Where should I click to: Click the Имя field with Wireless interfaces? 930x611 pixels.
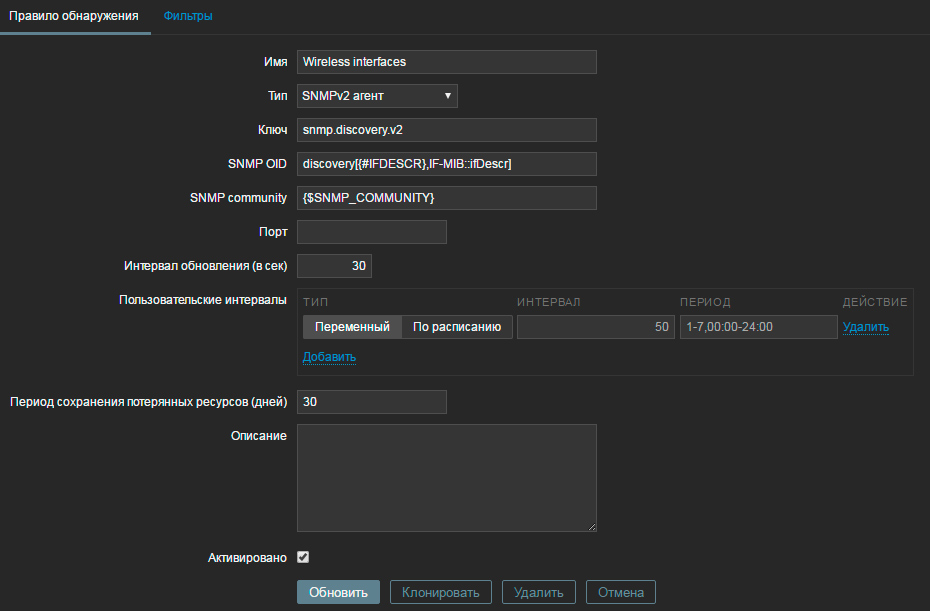[x=446, y=62]
